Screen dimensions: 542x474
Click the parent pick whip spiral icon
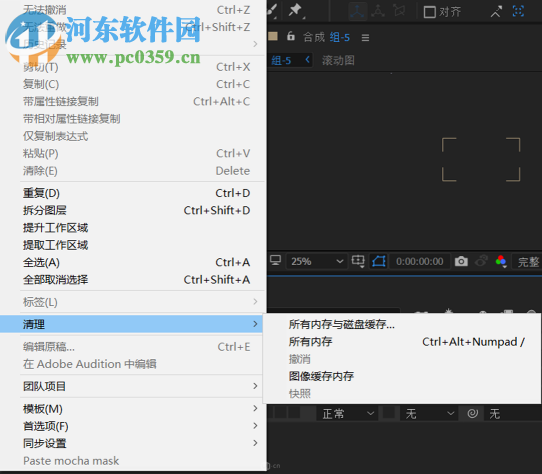pos(473,413)
